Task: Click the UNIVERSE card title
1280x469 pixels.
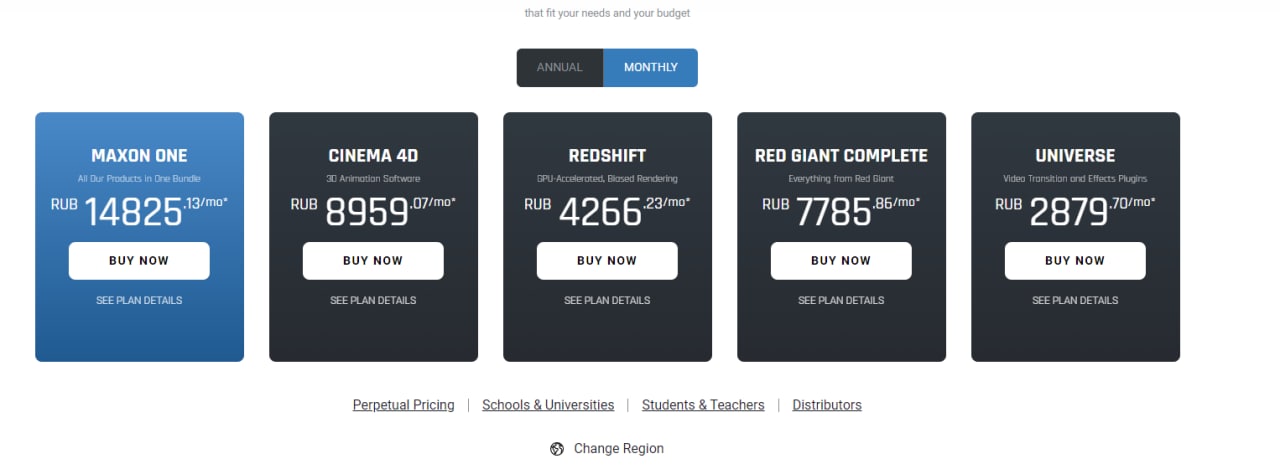Action: point(1075,156)
